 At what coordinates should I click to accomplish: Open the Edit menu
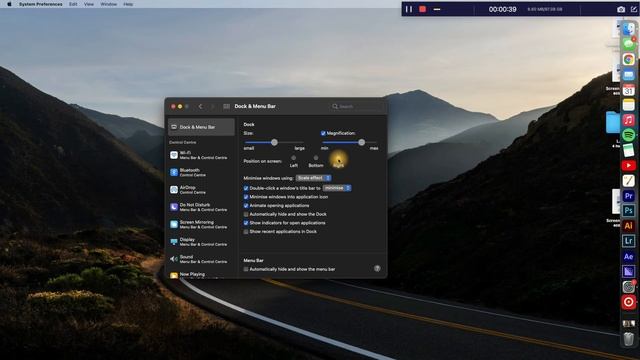73,4
